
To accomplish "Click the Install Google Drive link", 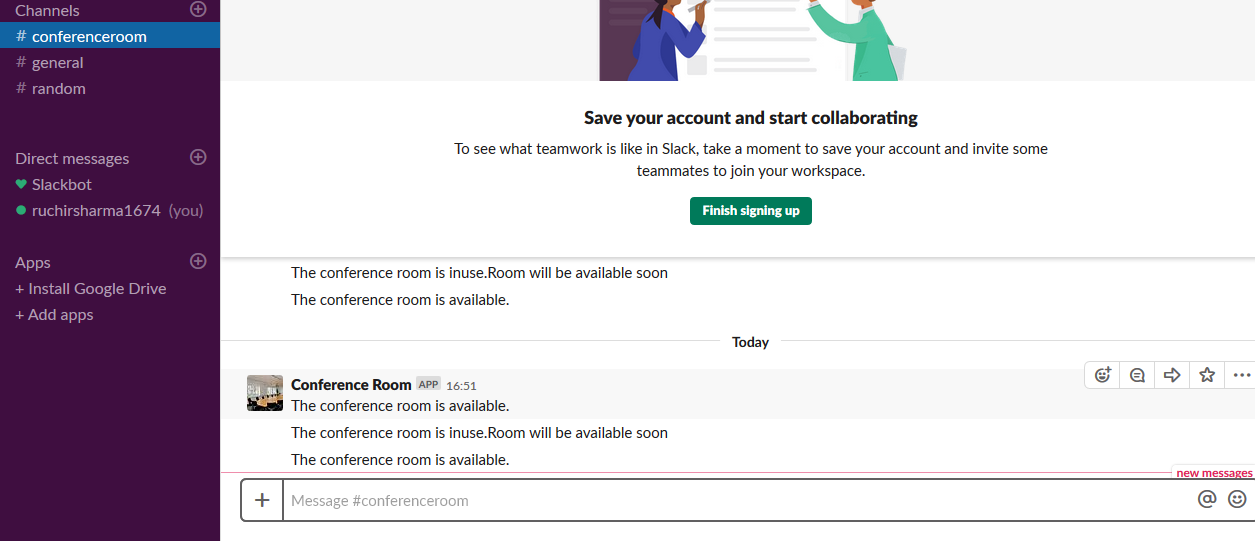I will point(91,288).
